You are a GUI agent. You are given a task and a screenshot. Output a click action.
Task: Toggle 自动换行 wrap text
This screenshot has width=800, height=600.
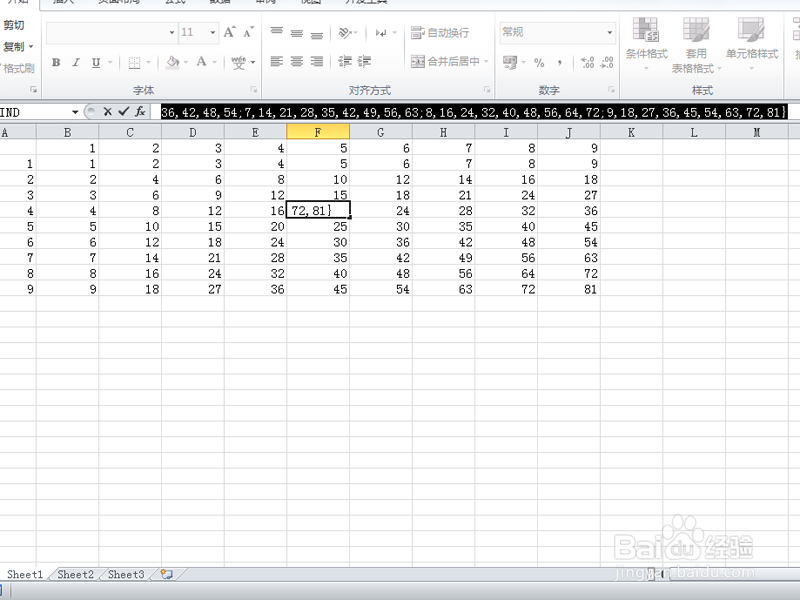[x=440, y=32]
